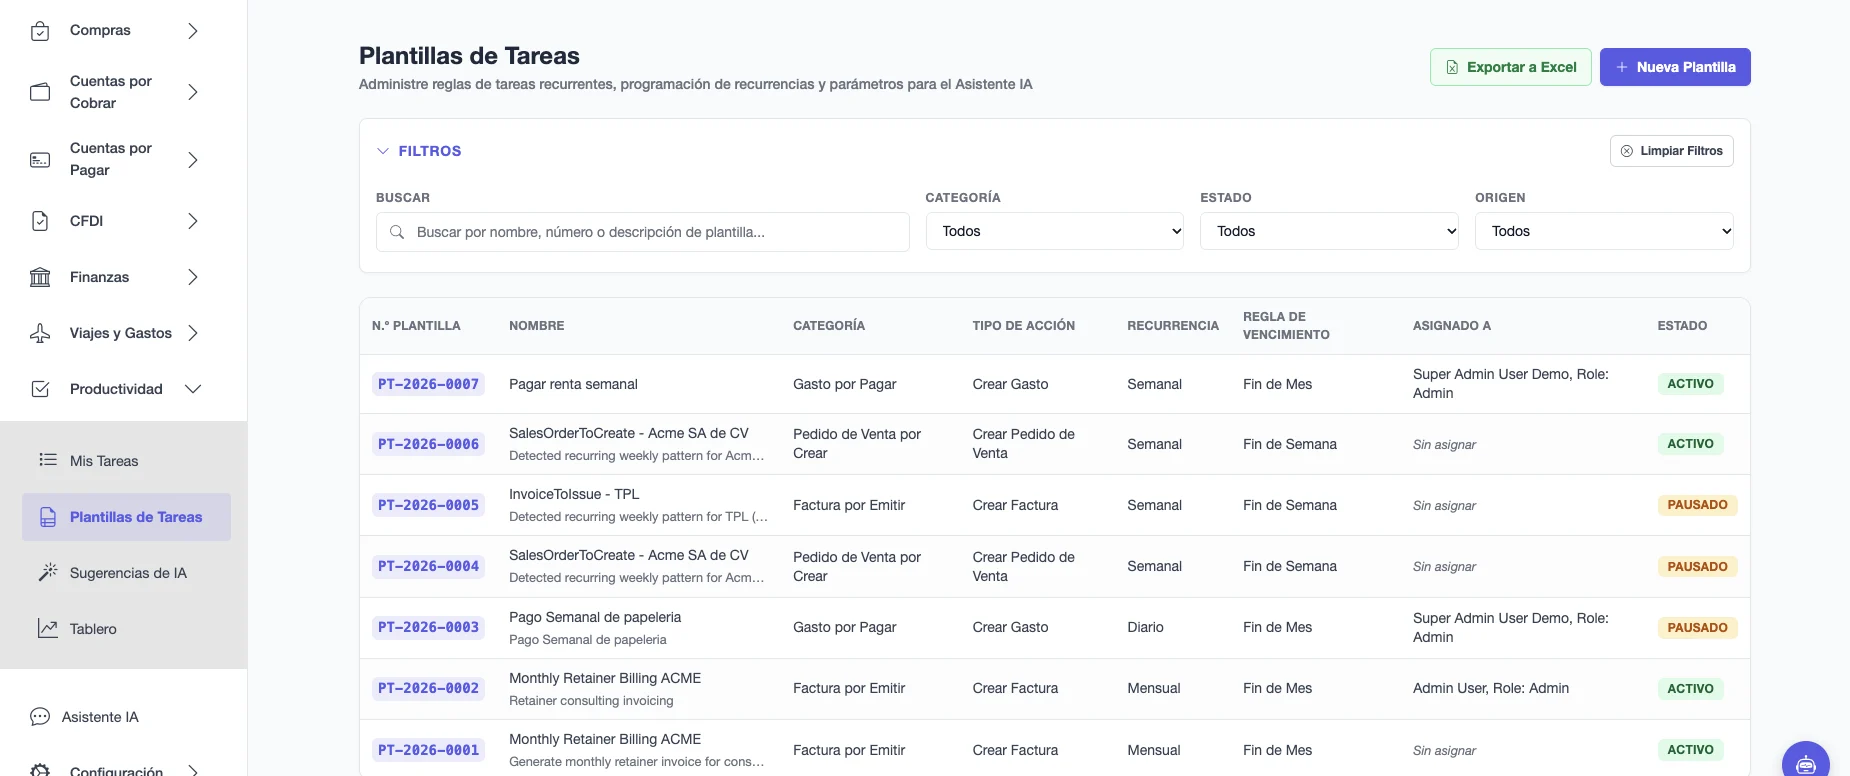This screenshot has width=1850, height=776.
Task: Click Limpiar Filtros button
Action: point(1671,151)
